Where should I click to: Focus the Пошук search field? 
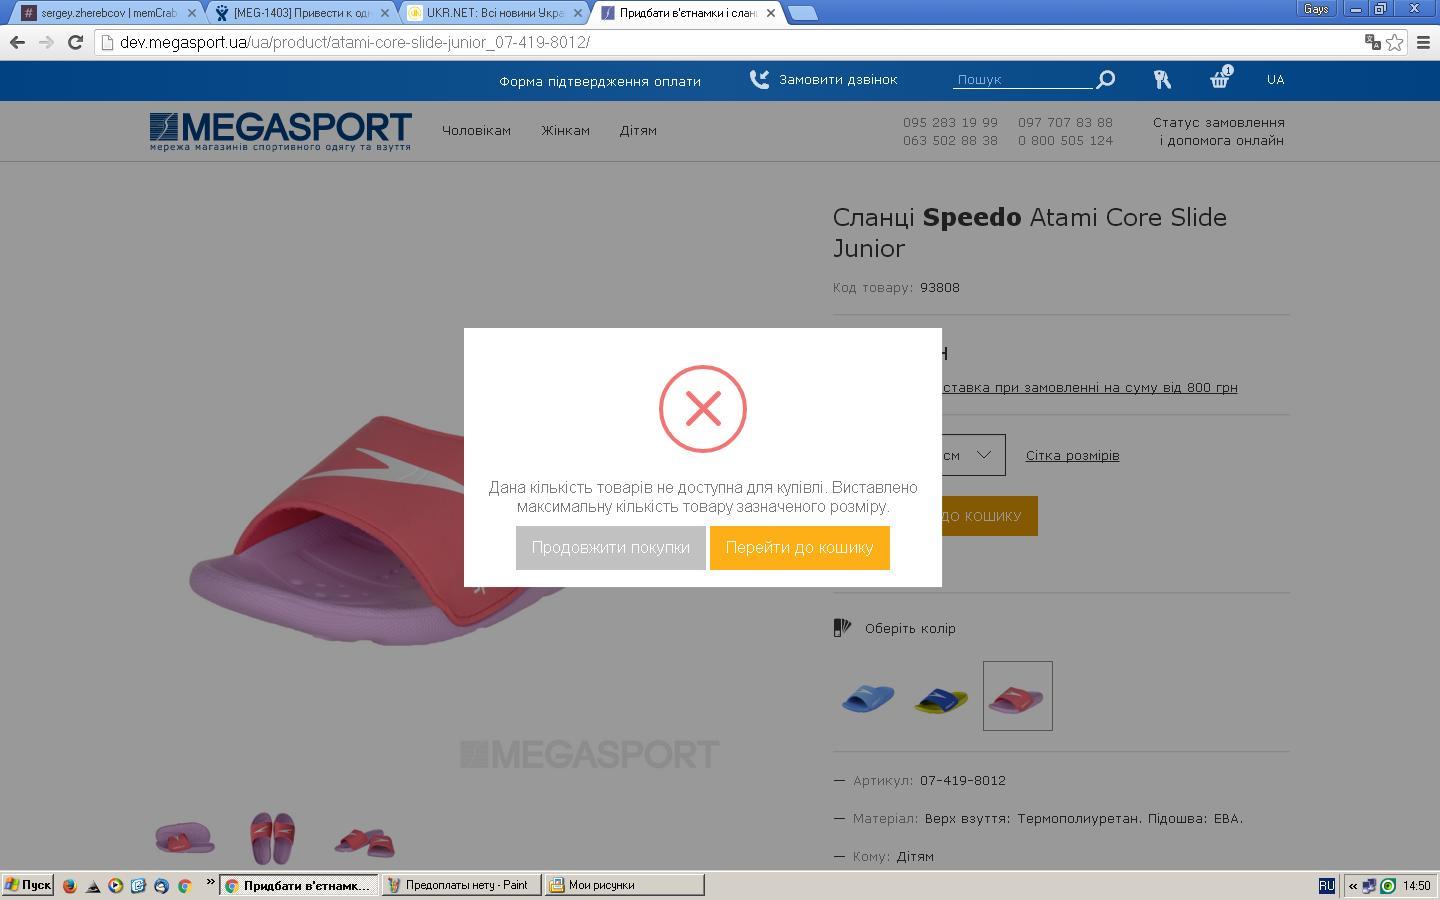click(1022, 80)
